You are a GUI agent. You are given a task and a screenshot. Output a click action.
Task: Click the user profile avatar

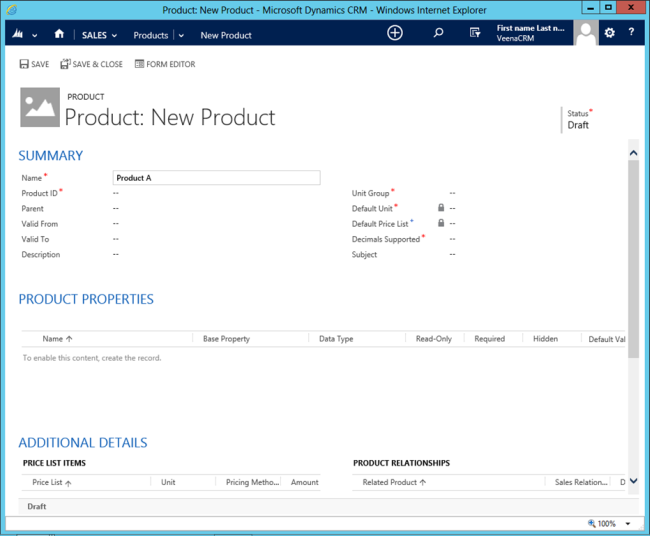(x=586, y=33)
